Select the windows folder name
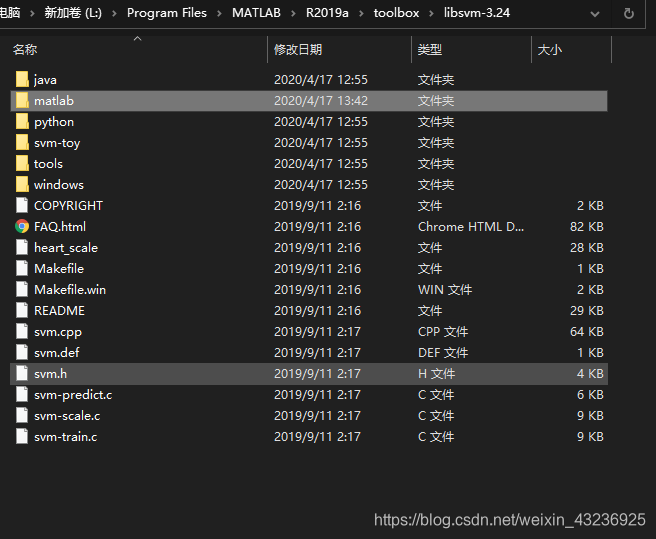The height and width of the screenshot is (539, 656). (x=59, y=185)
